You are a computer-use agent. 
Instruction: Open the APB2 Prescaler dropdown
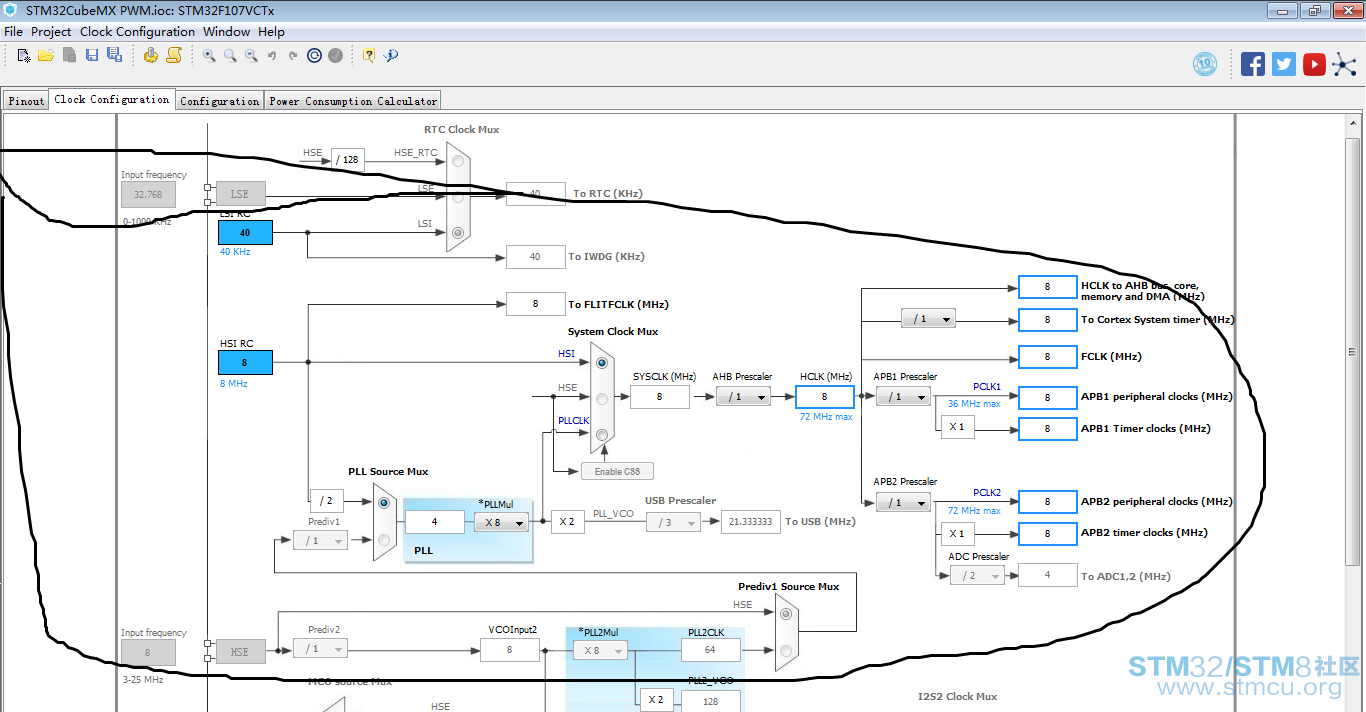click(903, 503)
